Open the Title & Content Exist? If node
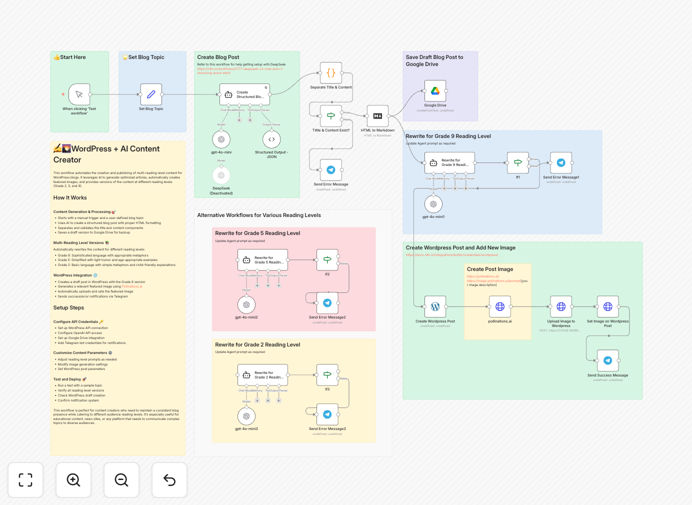Viewport: 692px width, 505px height. (331, 116)
